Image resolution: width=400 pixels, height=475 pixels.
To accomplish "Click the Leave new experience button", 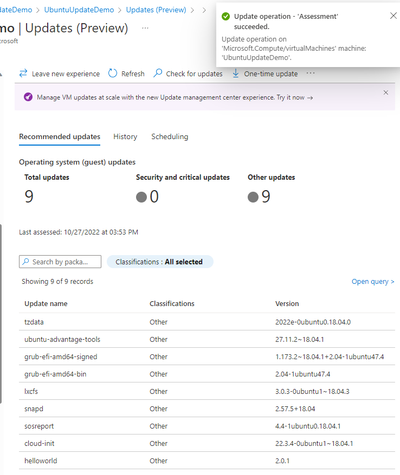I will (x=59, y=73).
